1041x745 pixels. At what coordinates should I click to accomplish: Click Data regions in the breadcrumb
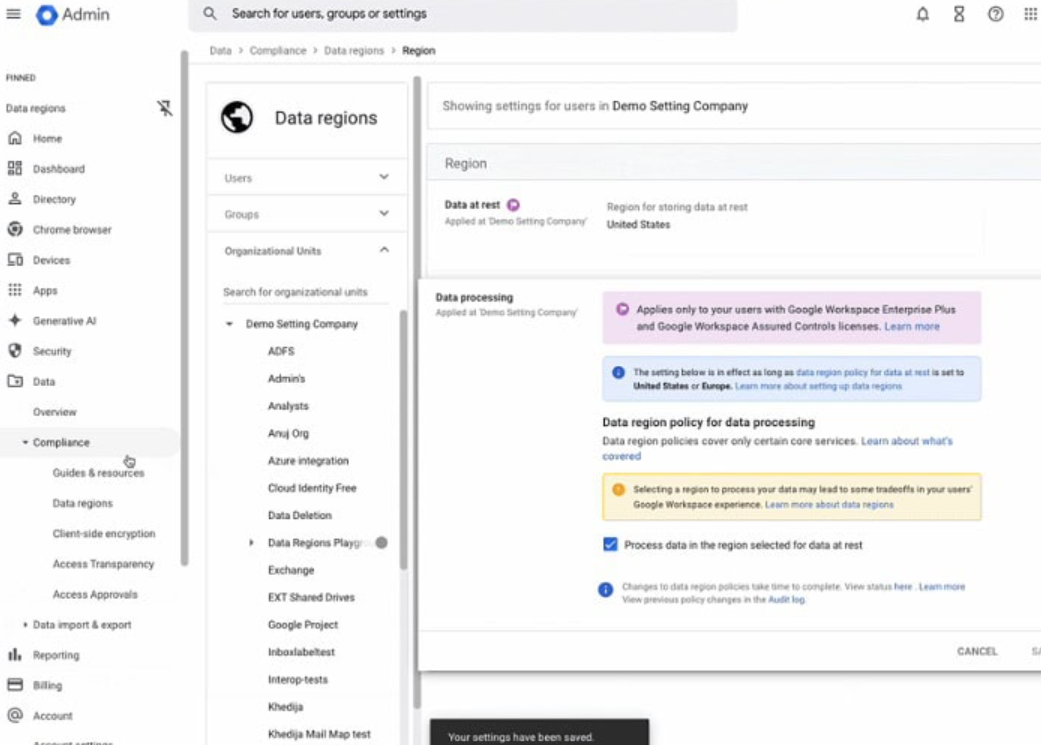click(354, 50)
